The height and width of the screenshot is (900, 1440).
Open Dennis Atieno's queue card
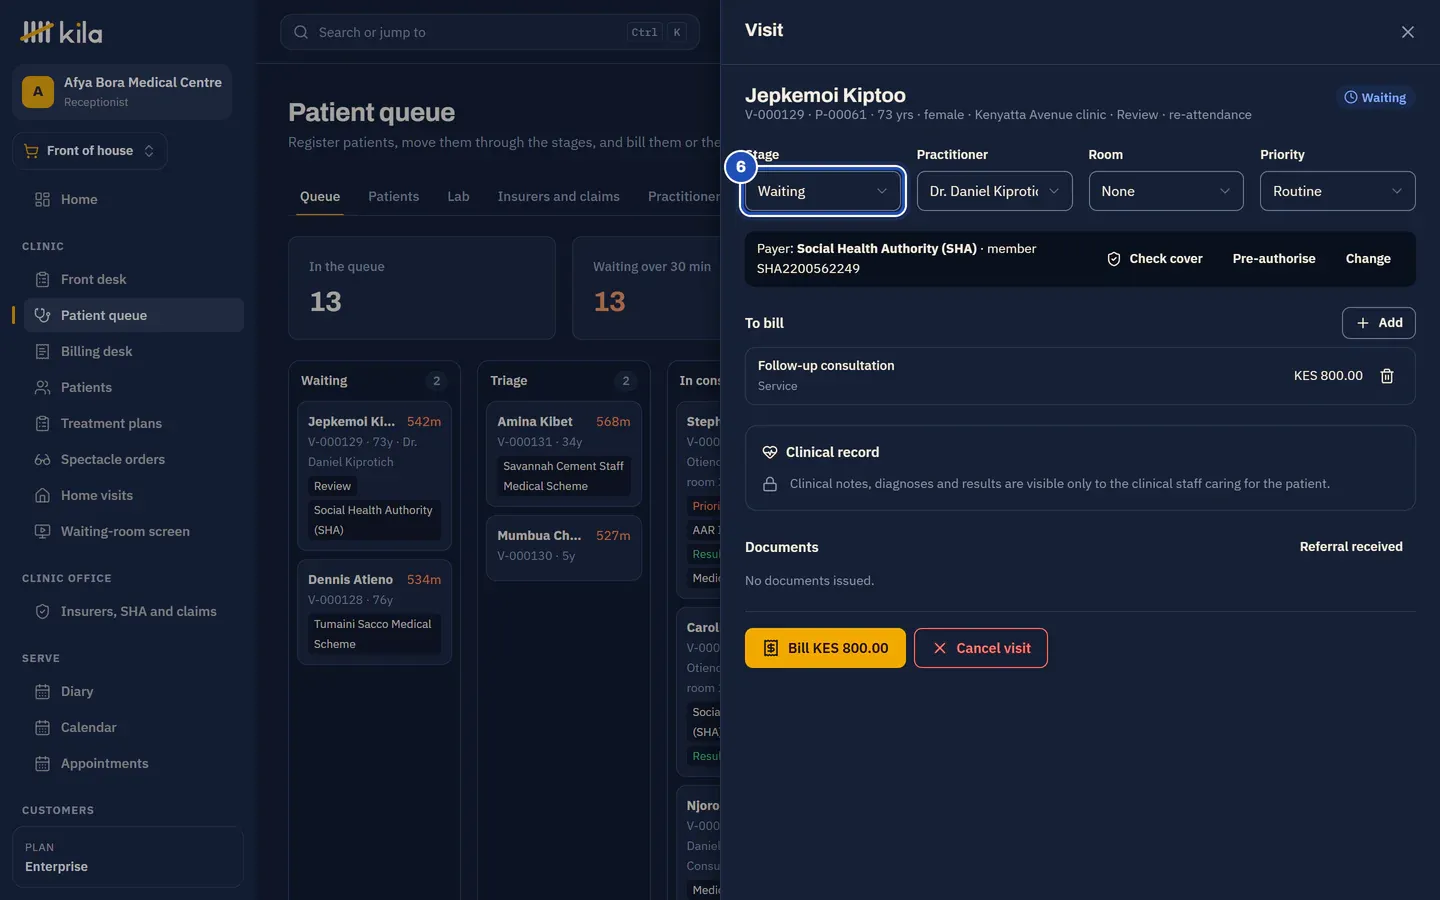coord(374,612)
